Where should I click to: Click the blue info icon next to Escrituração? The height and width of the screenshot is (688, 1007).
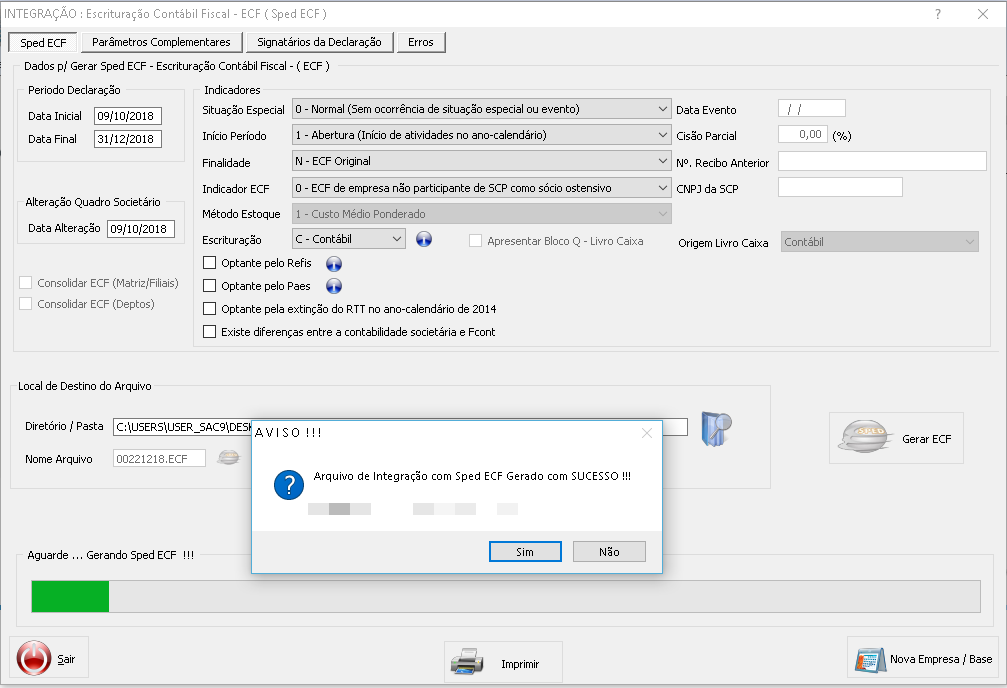coord(424,239)
